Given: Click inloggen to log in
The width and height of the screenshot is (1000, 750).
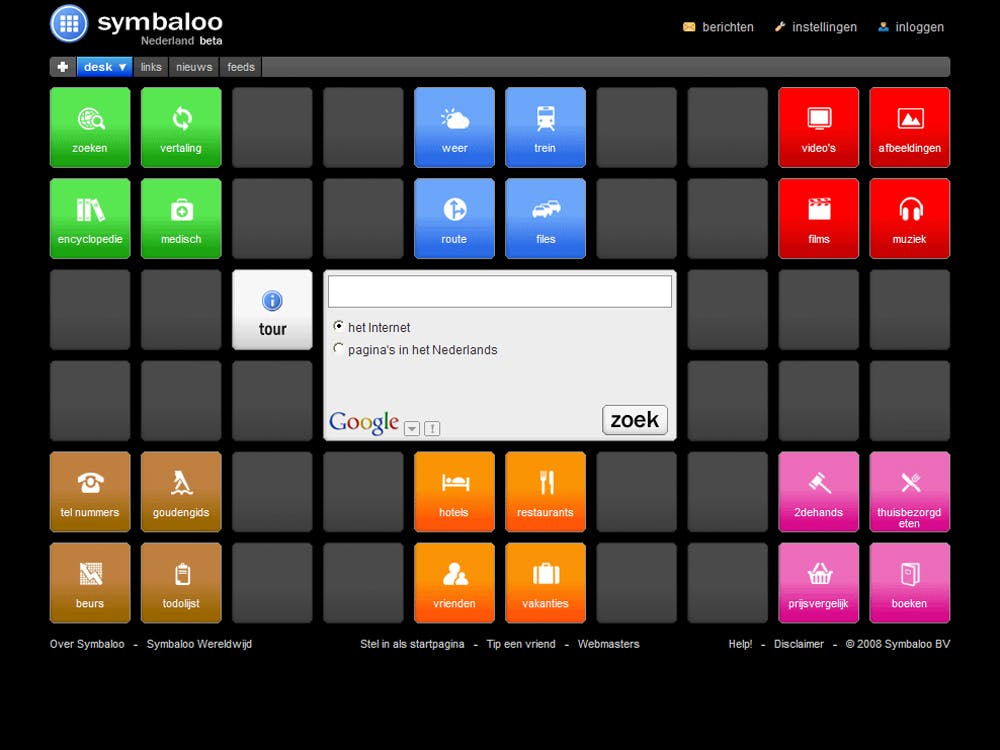Looking at the screenshot, I should tap(911, 27).
